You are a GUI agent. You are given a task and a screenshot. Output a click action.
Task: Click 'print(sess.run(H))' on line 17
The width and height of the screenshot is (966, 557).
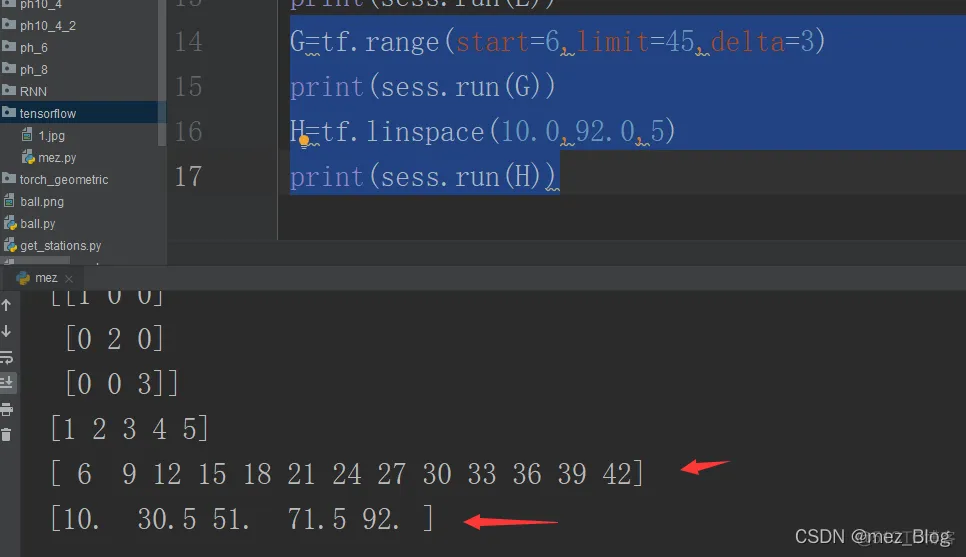click(x=423, y=177)
